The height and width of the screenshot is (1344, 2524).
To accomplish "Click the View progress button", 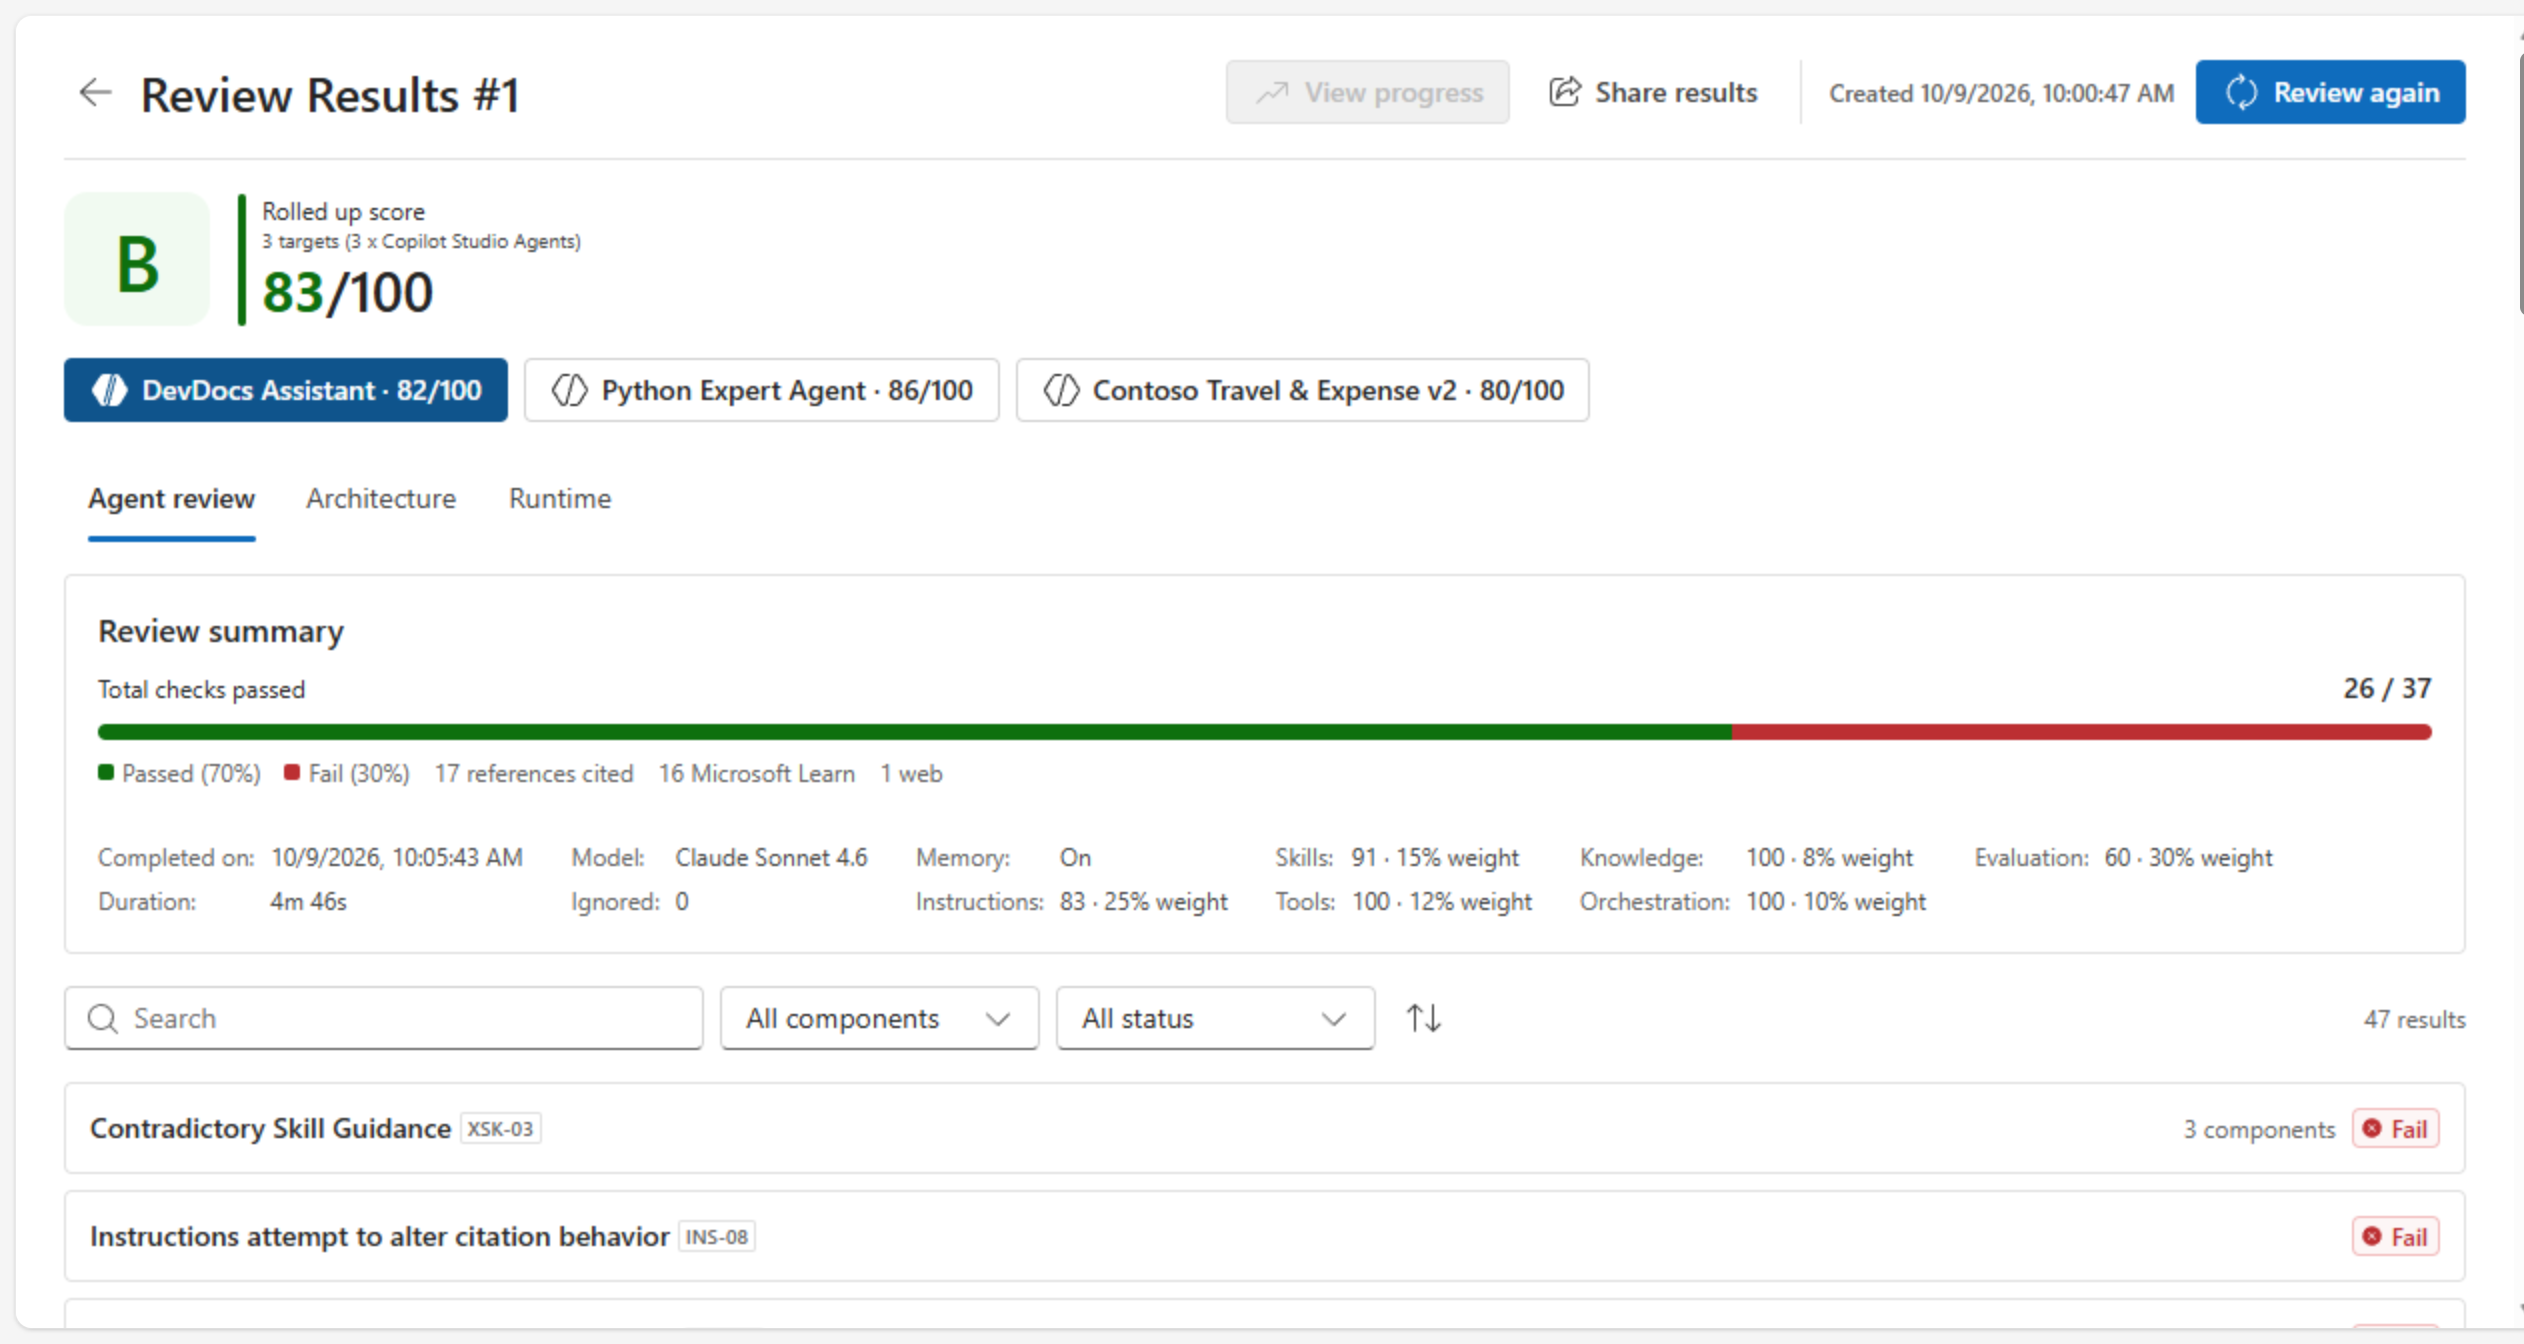I will click(x=1367, y=92).
